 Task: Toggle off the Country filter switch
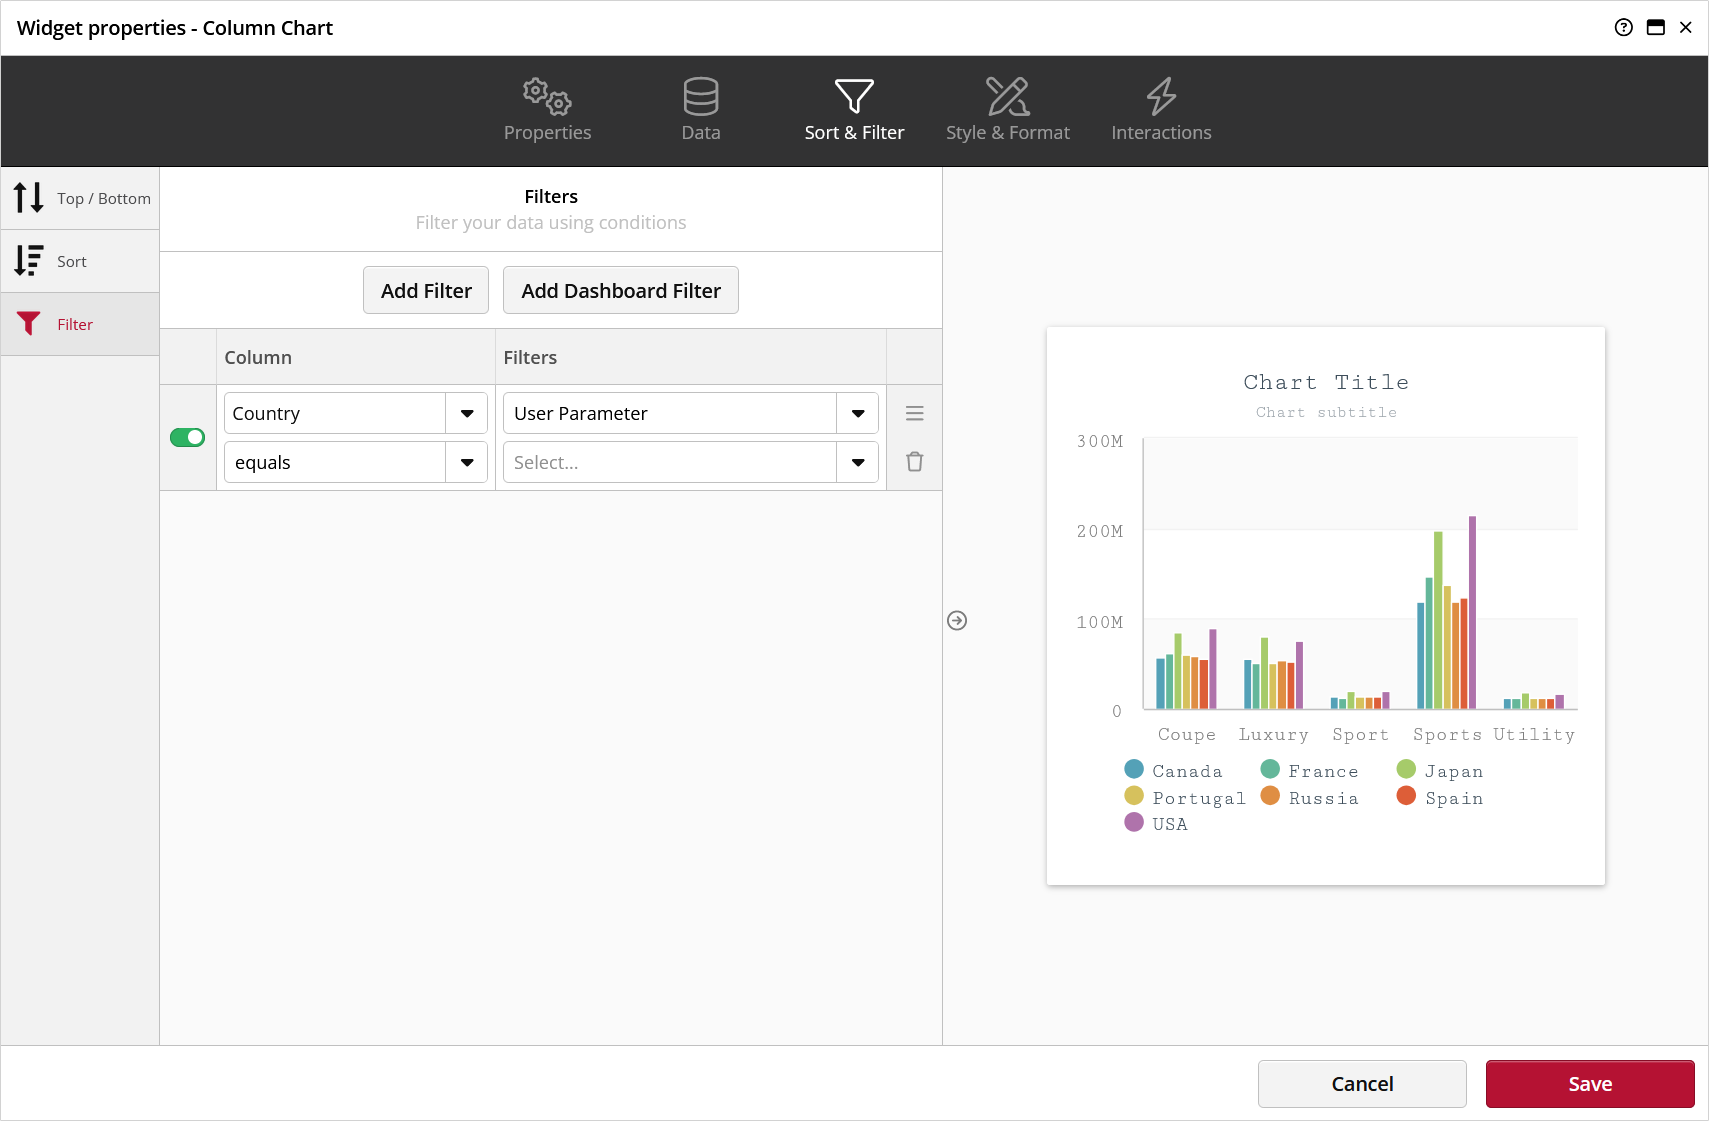(x=187, y=437)
